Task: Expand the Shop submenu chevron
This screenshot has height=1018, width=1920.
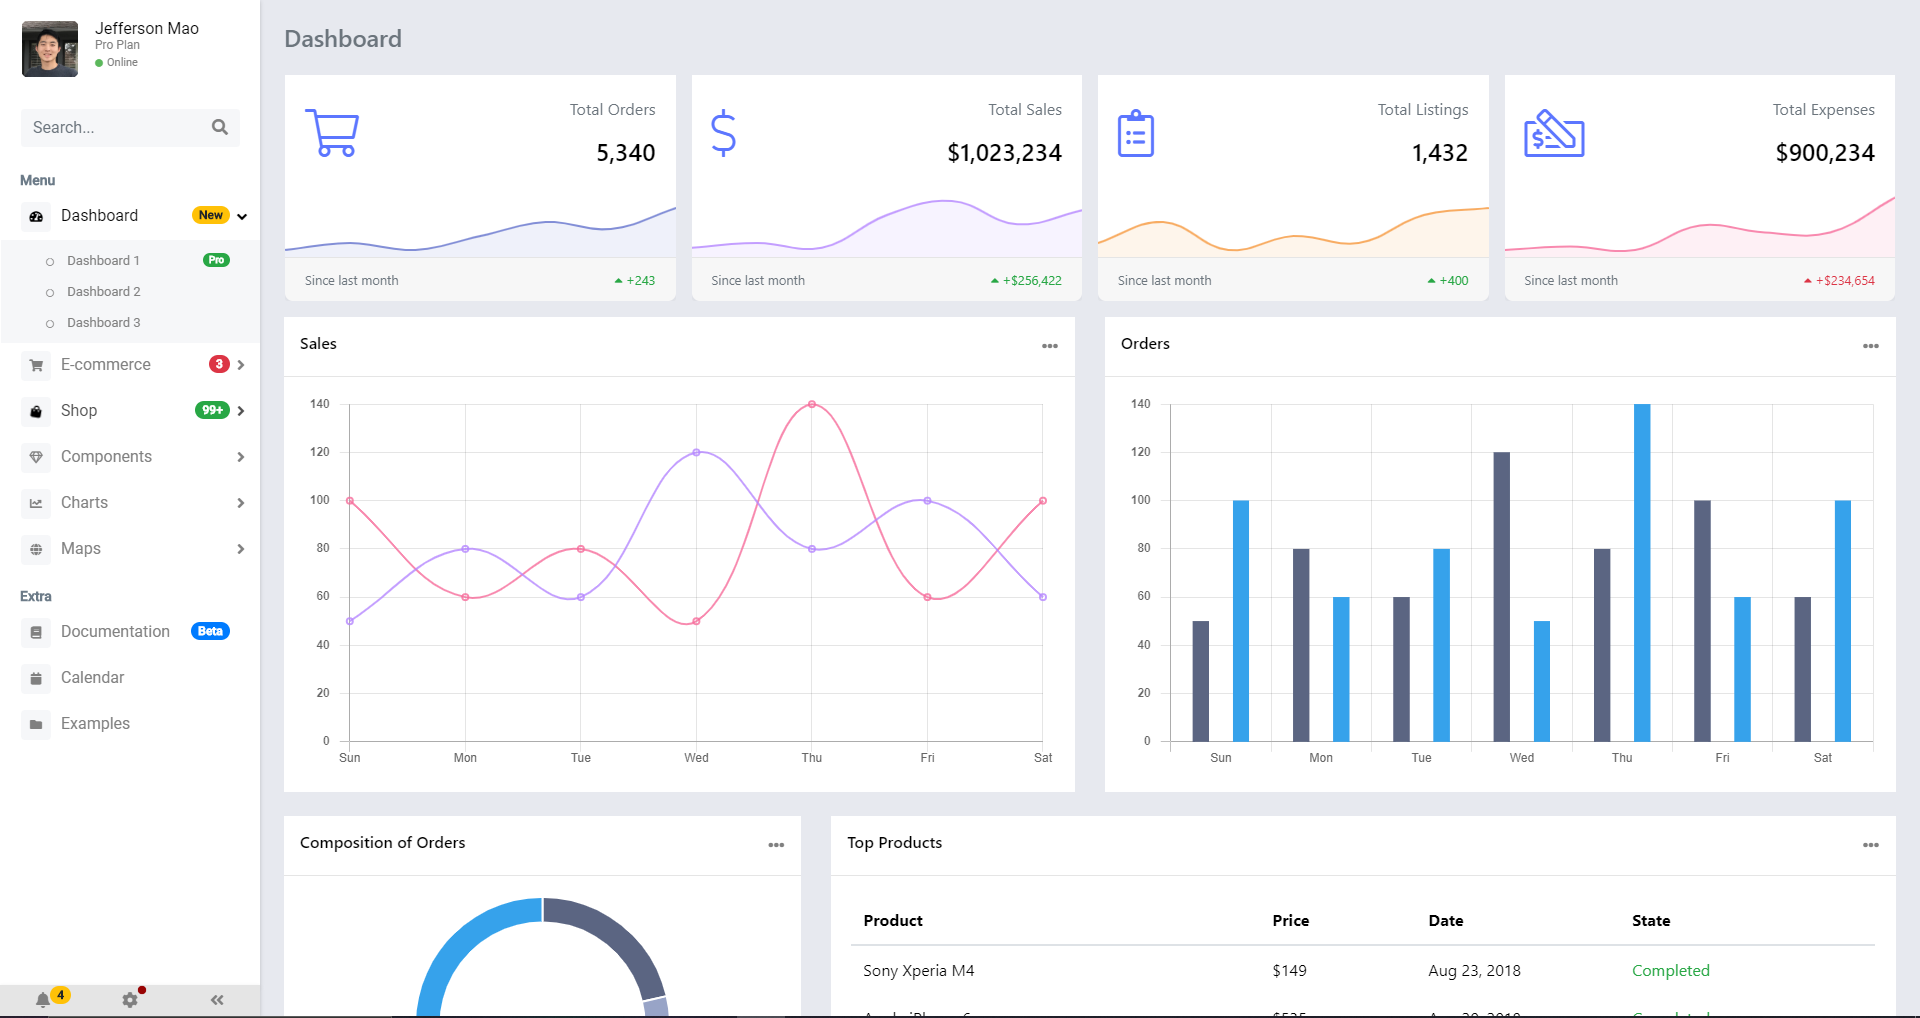Action: coord(241,411)
